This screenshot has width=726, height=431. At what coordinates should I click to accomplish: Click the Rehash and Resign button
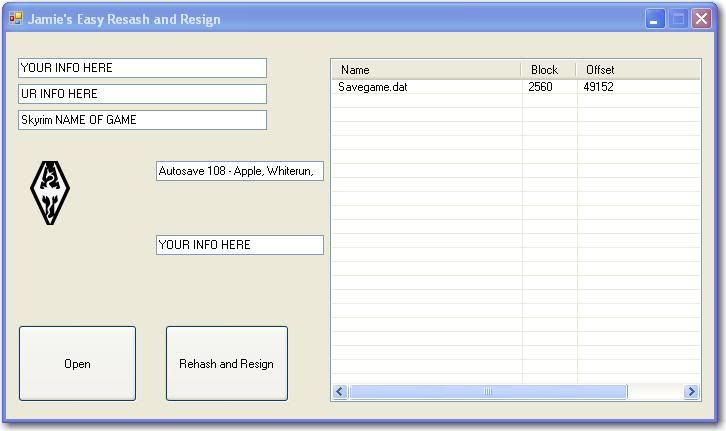coord(227,363)
